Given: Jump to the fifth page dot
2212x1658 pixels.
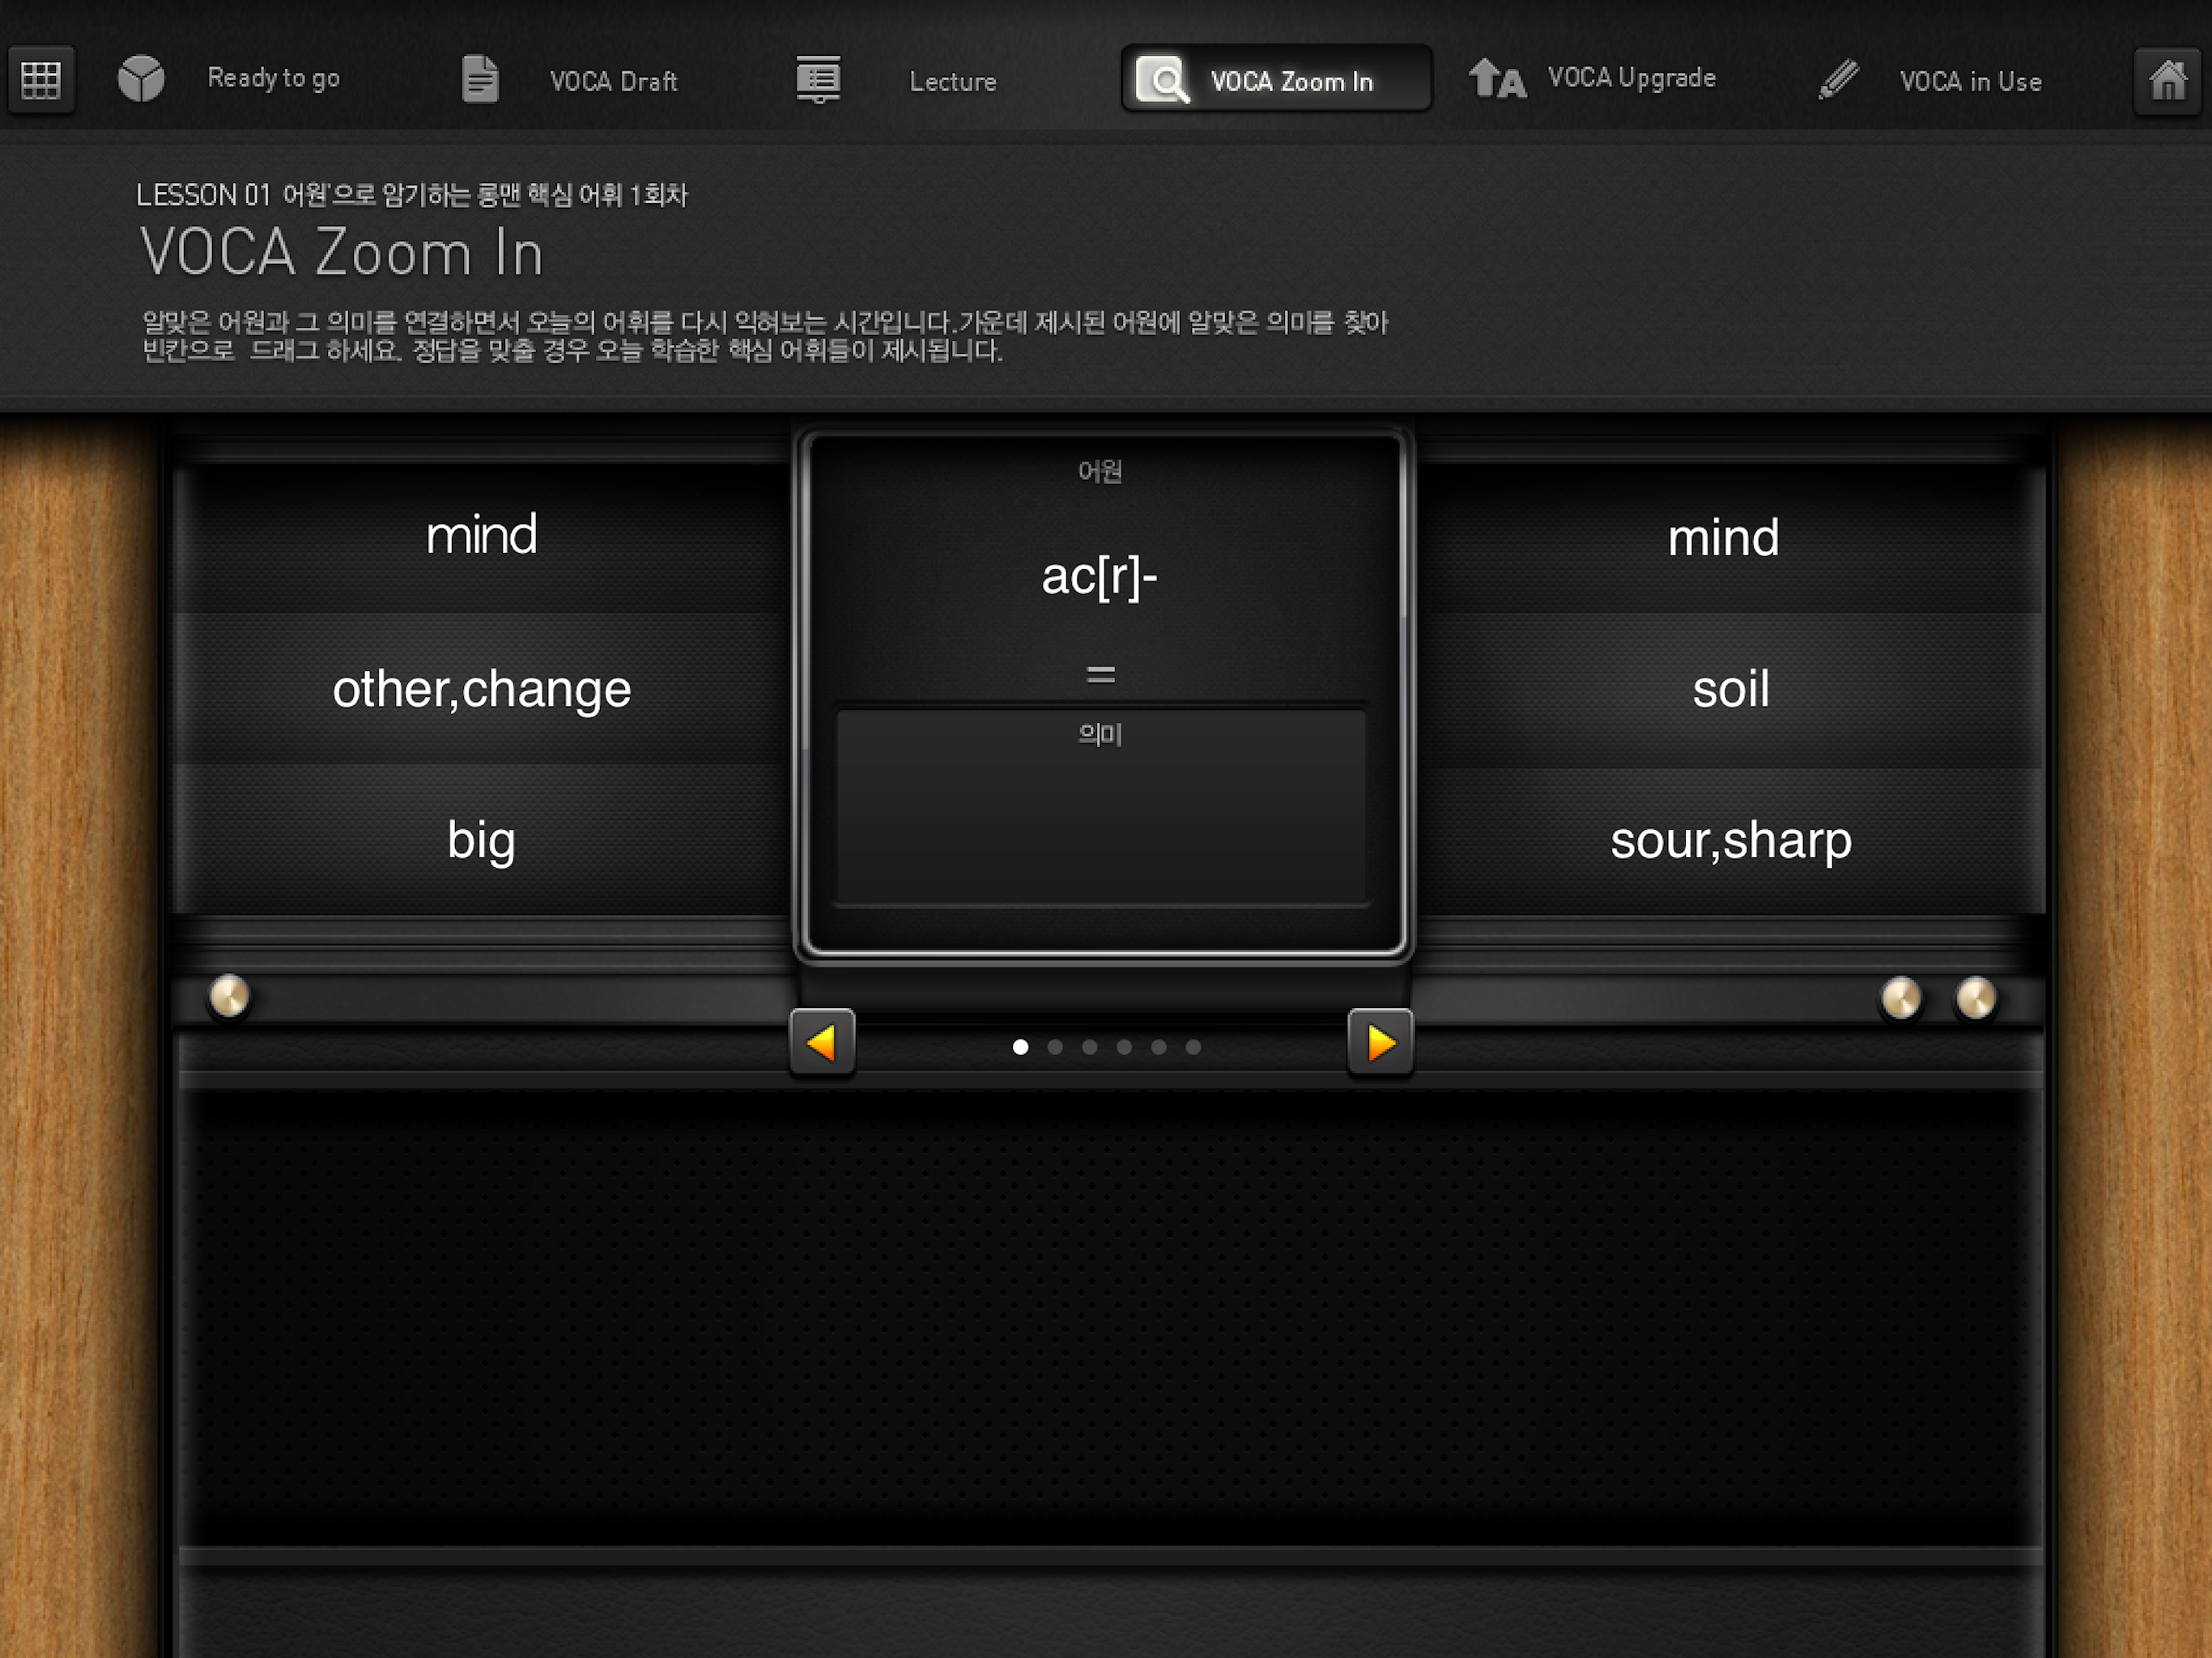Looking at the screenshot, I should pyautogui.click(x=1159, y=1047).
